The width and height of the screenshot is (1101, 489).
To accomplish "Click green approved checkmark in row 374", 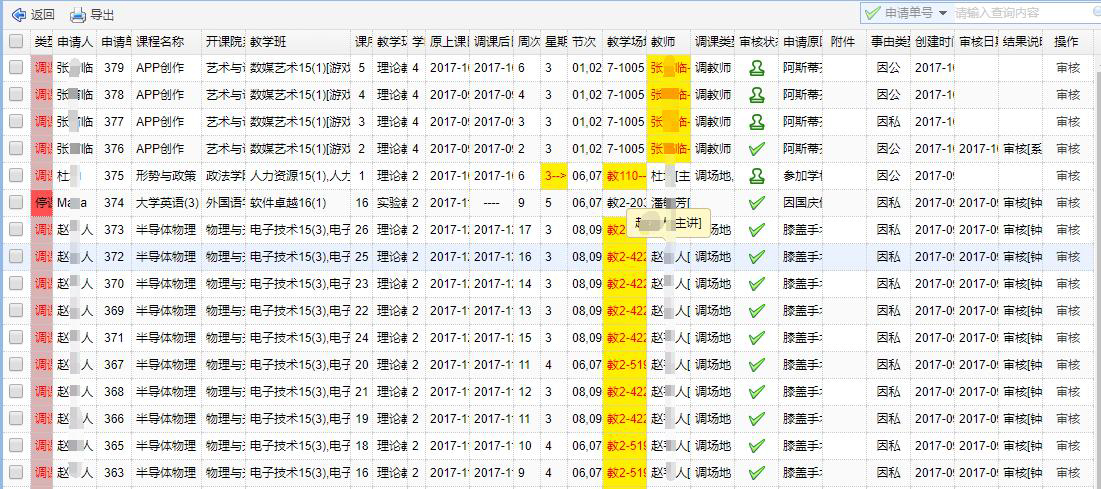I will 757,202.
